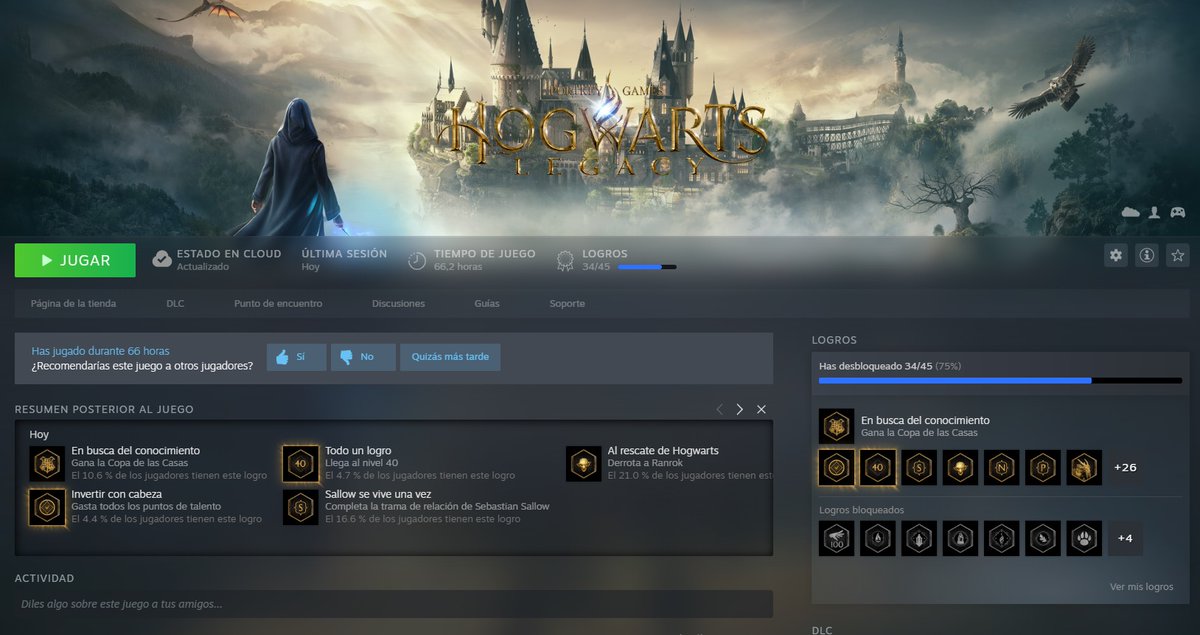Viewport: 1200px width, 635px height.
Task: Click the checkmark achievement icon in Logros panel
Action: click(x=836, y=468)
